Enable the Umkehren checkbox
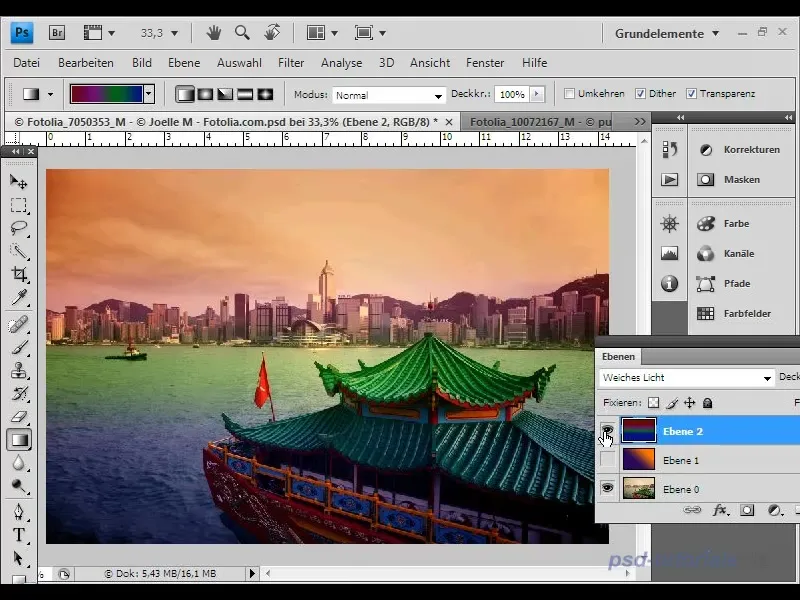Viewport: 800px width, 600px height. point(569,94)
